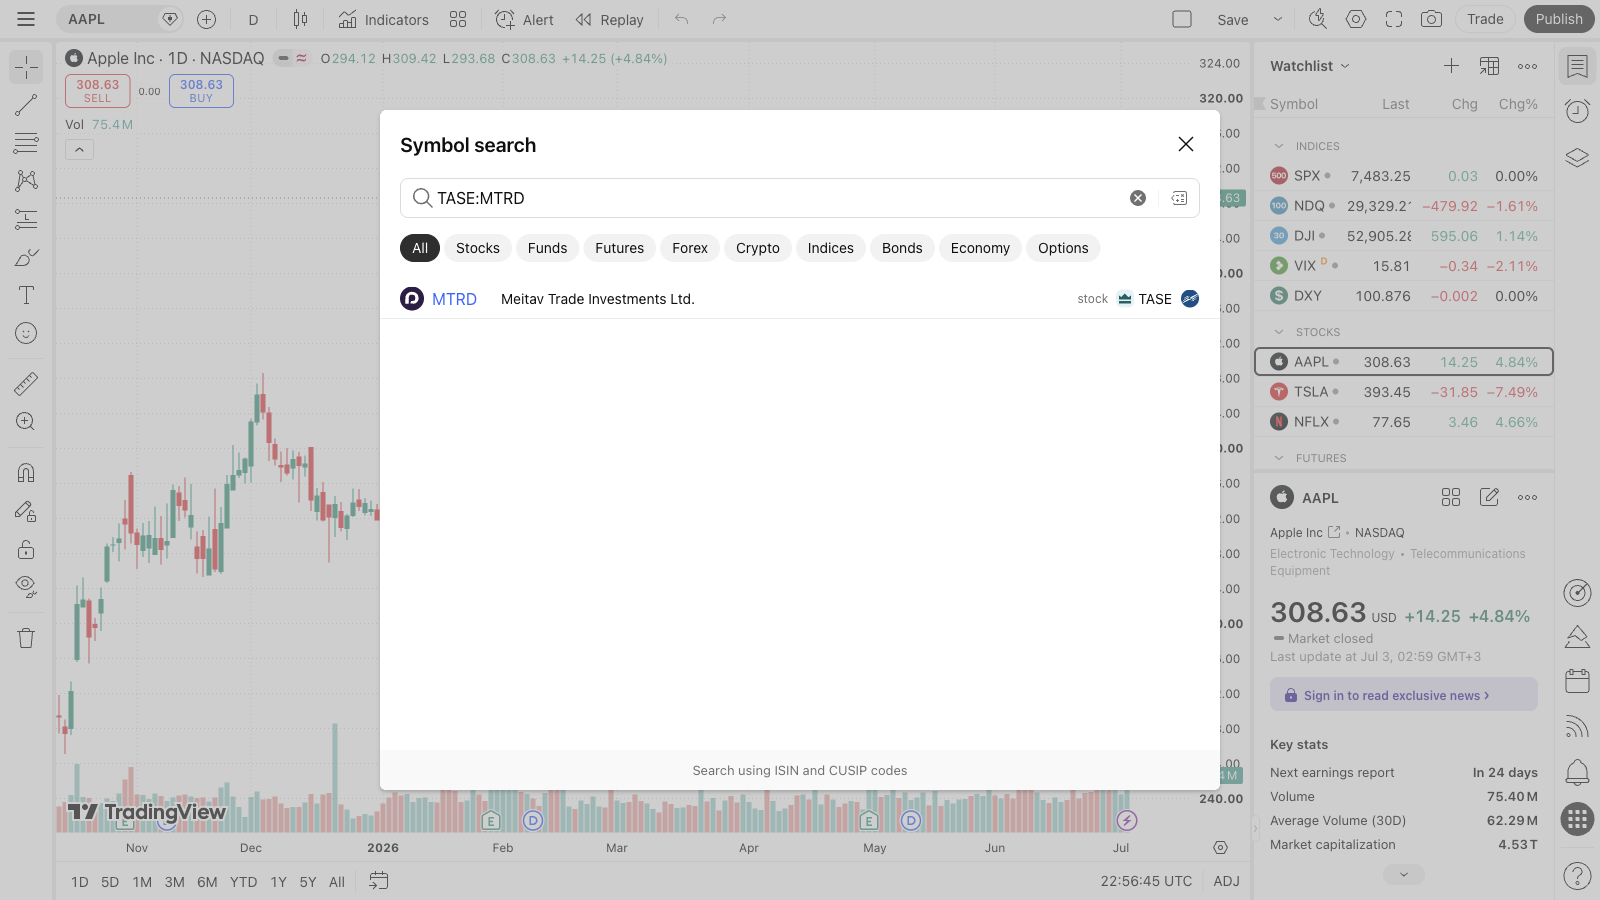Viewport: 1600px width, 900px height.
Task: Collapse the INDICES watchlist section
Action: pos(1278,146)
